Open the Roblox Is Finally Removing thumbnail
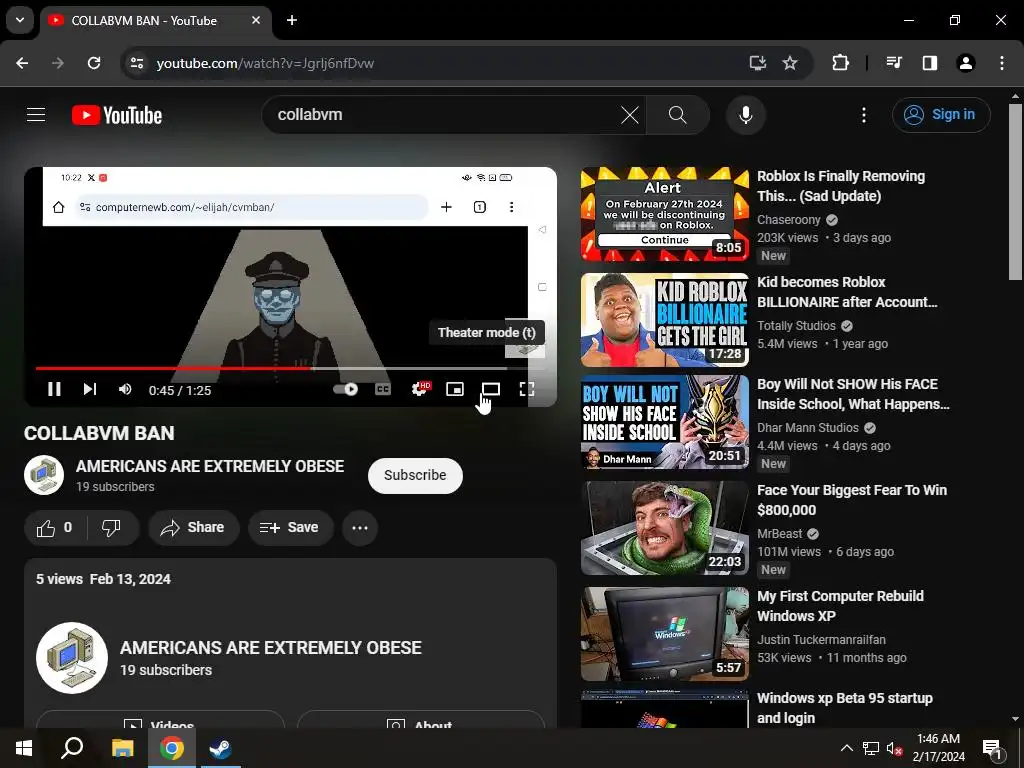This screenshot has height=768, width=1024. 664,214
